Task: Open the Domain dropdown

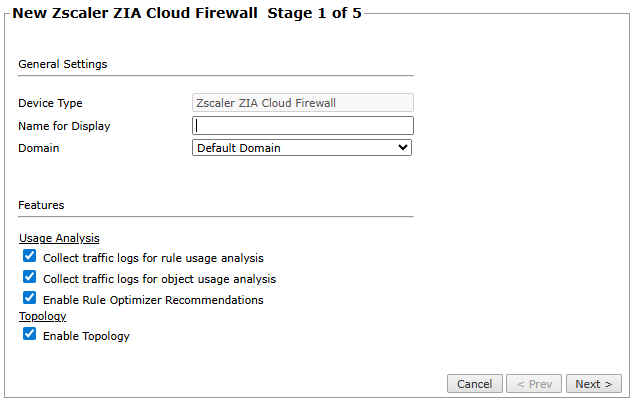Action: [300, 148]
